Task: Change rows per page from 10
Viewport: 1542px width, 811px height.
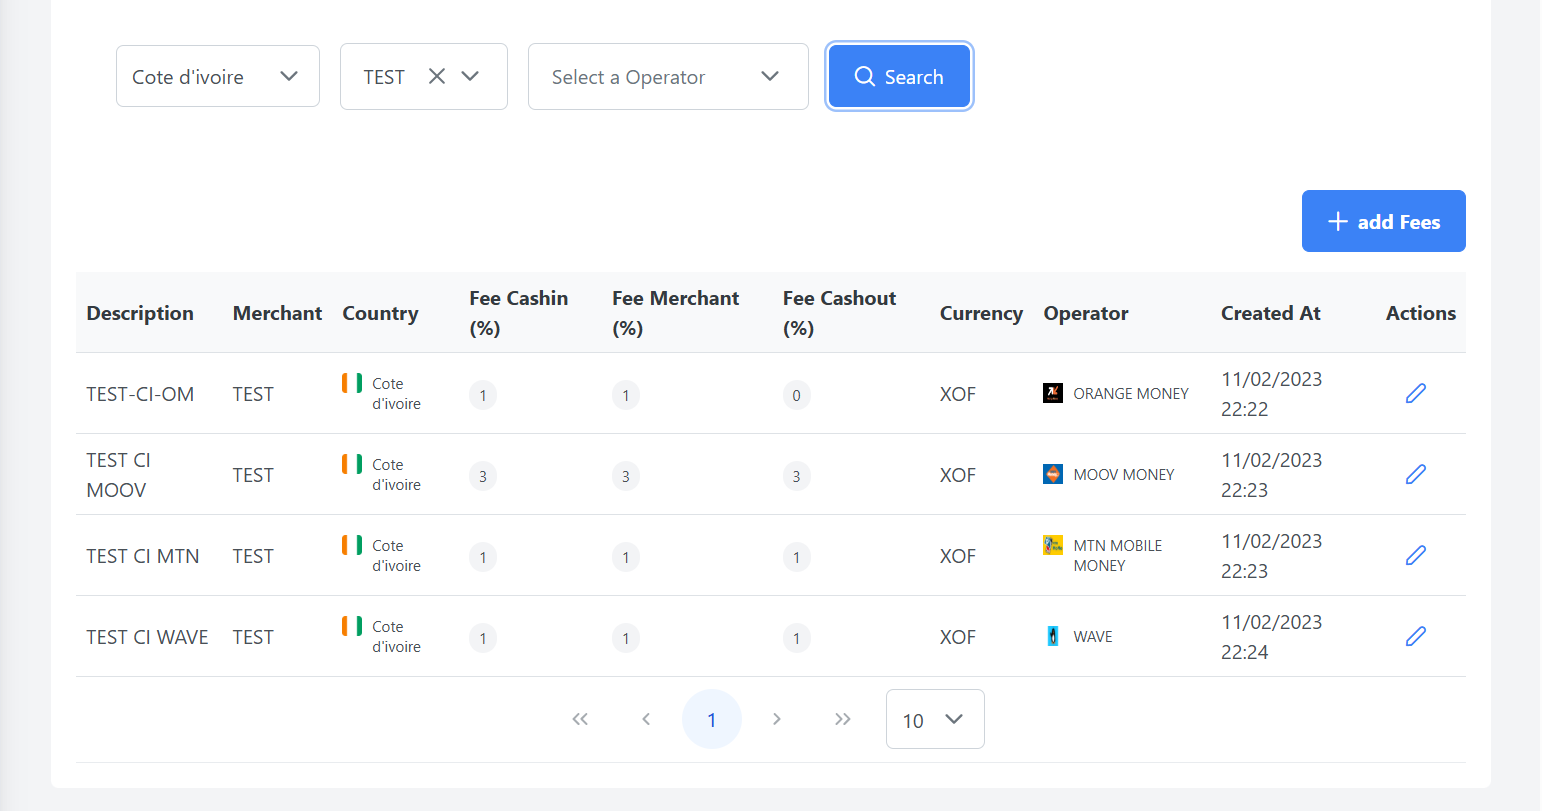Action: [934, 719]
